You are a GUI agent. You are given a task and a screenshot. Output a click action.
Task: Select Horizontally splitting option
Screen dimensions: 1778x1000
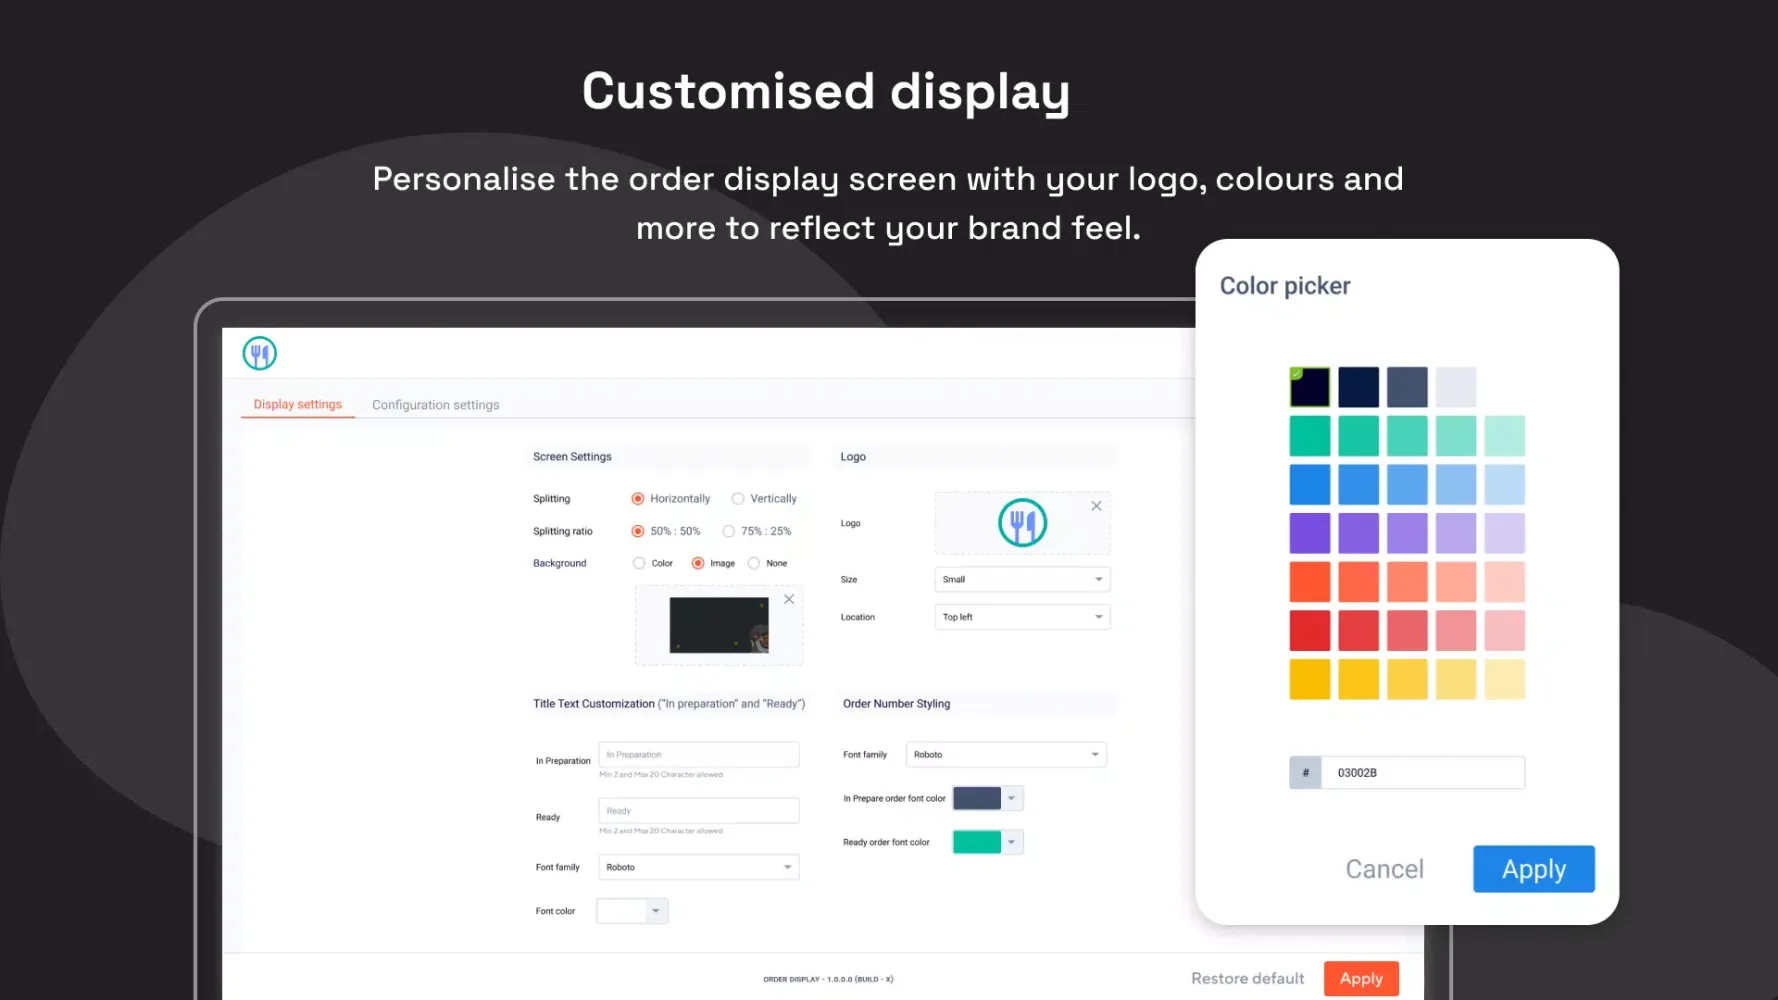click(638, 498)
